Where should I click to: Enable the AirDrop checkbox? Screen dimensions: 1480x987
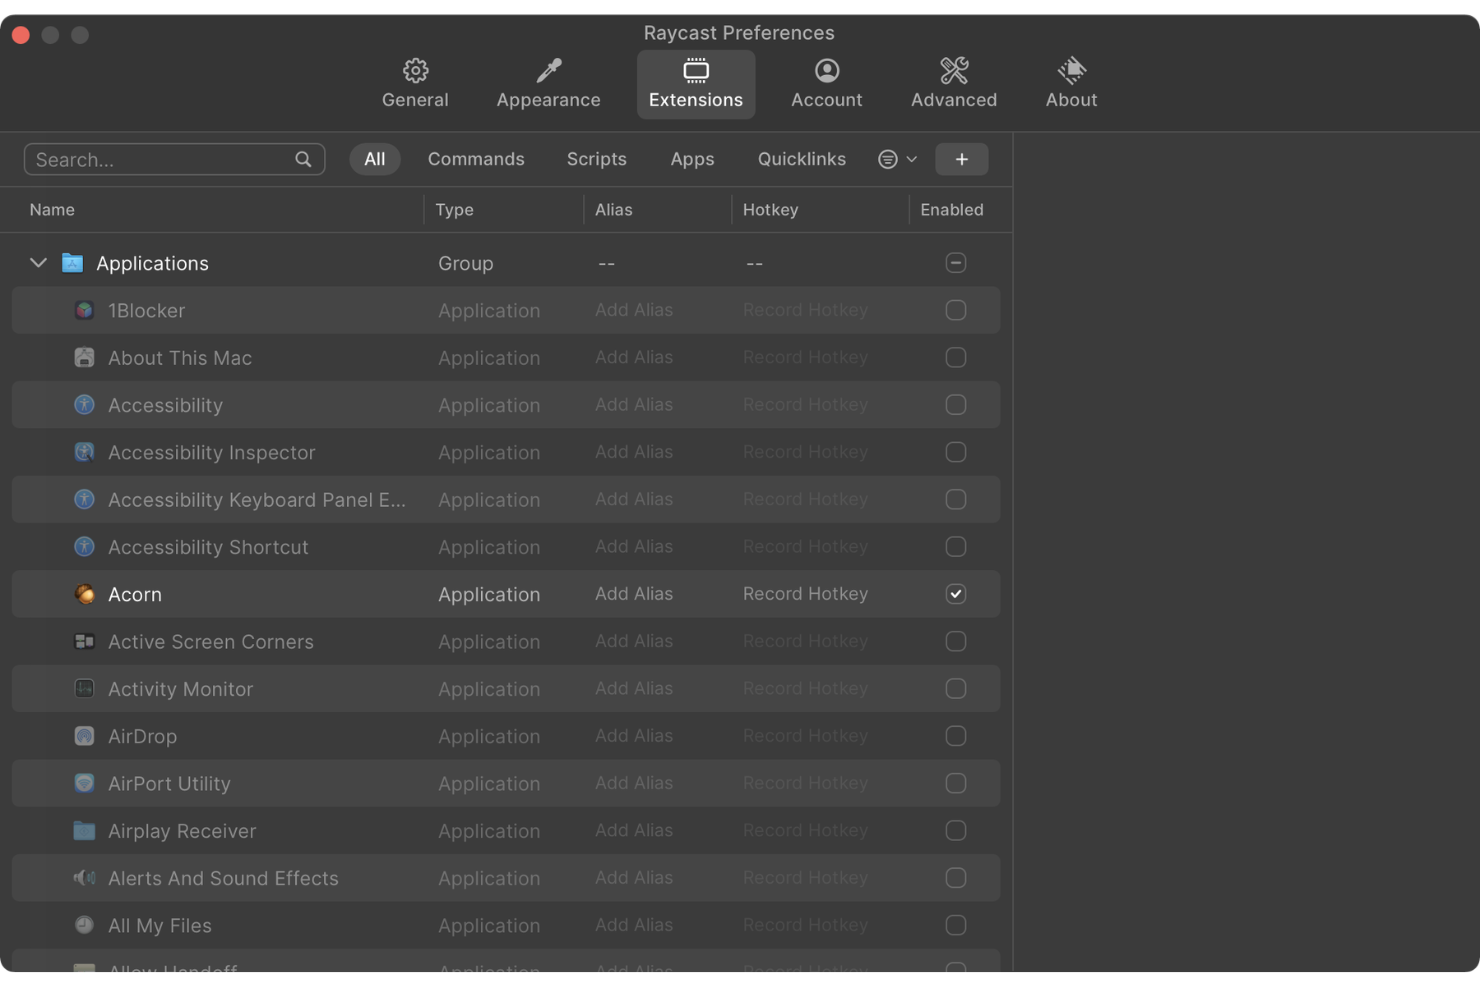(956, 736)
